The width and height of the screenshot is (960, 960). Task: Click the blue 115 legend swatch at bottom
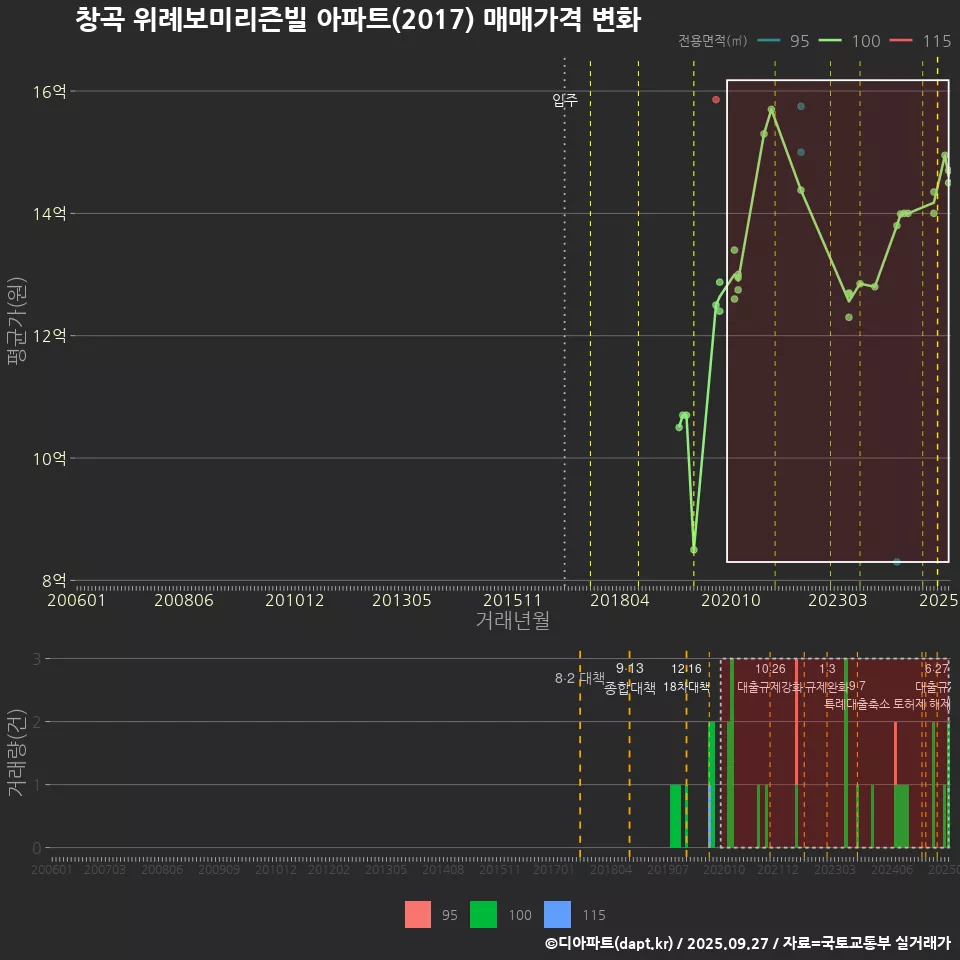[x=557, y=914]
